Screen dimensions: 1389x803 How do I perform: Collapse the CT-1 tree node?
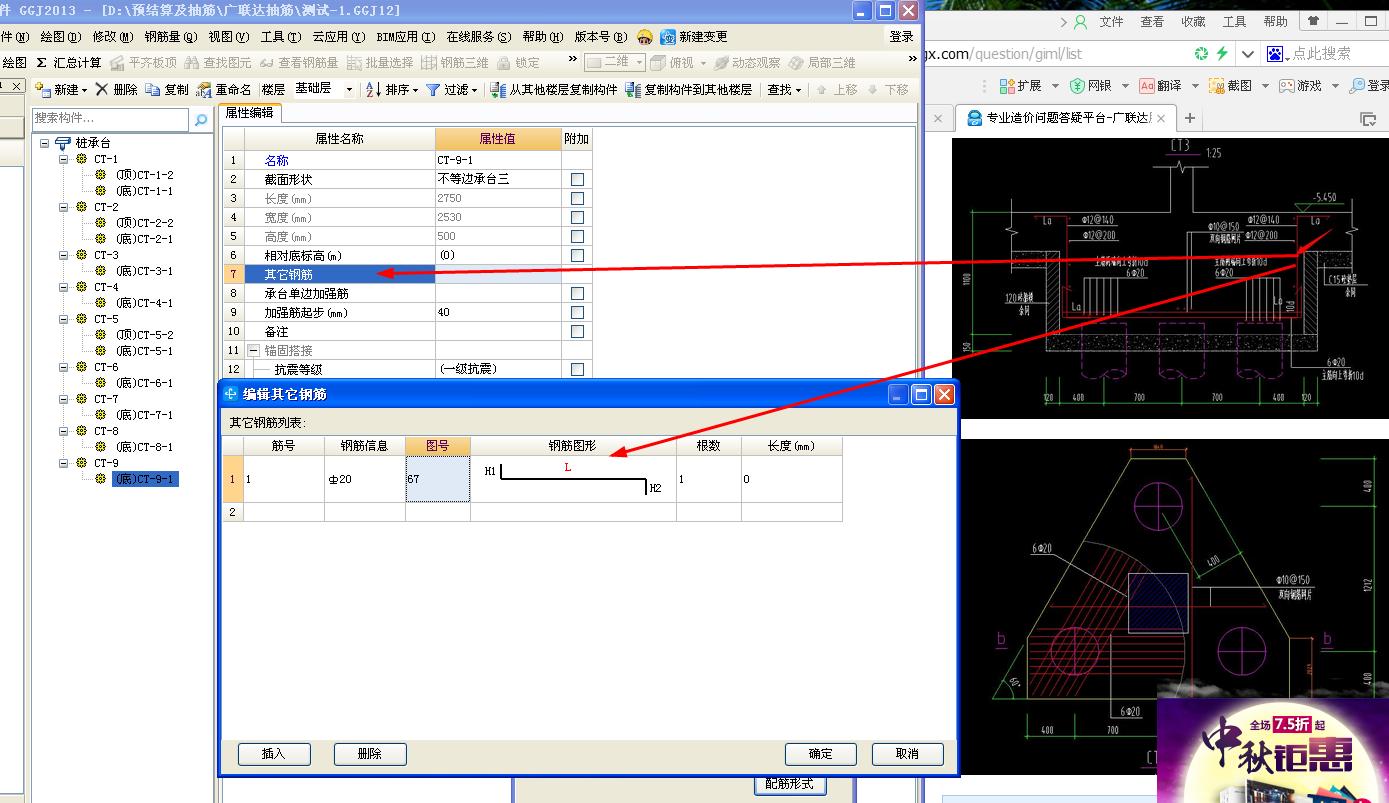point(63,159)
